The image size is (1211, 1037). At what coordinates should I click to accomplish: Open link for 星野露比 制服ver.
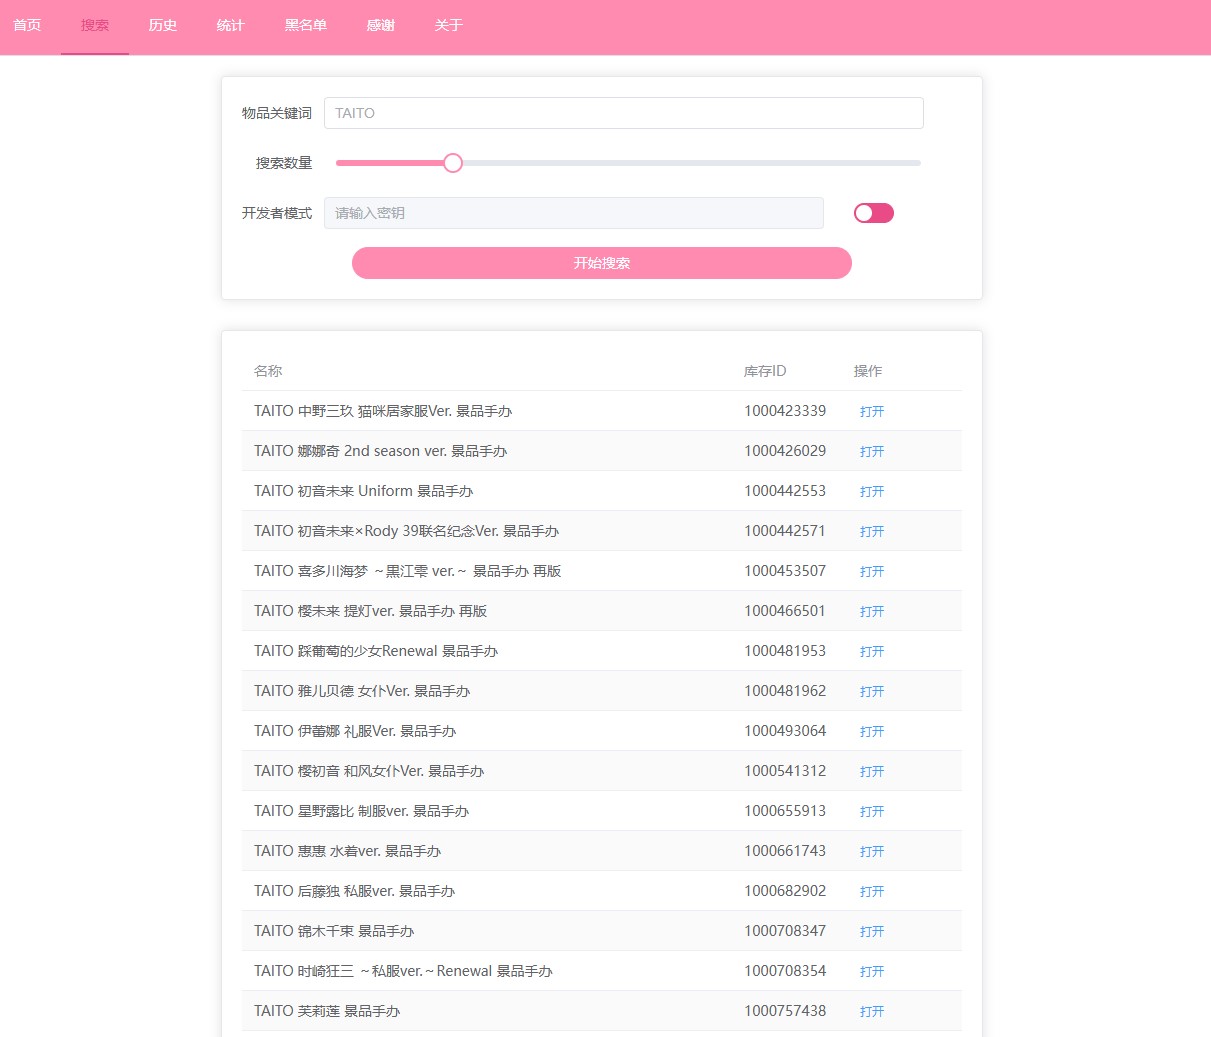coord(872,811)
